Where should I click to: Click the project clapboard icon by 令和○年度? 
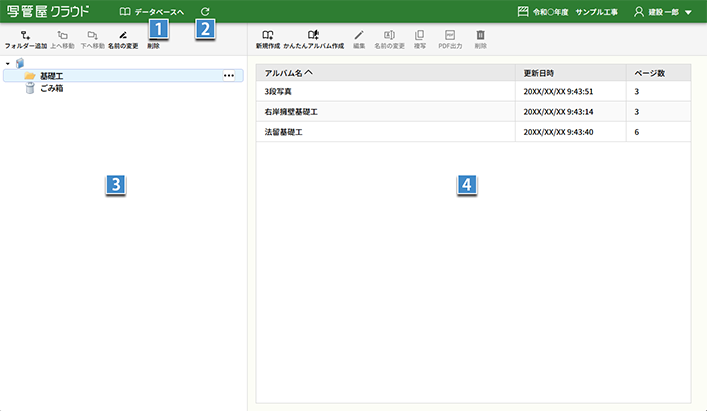523,12
